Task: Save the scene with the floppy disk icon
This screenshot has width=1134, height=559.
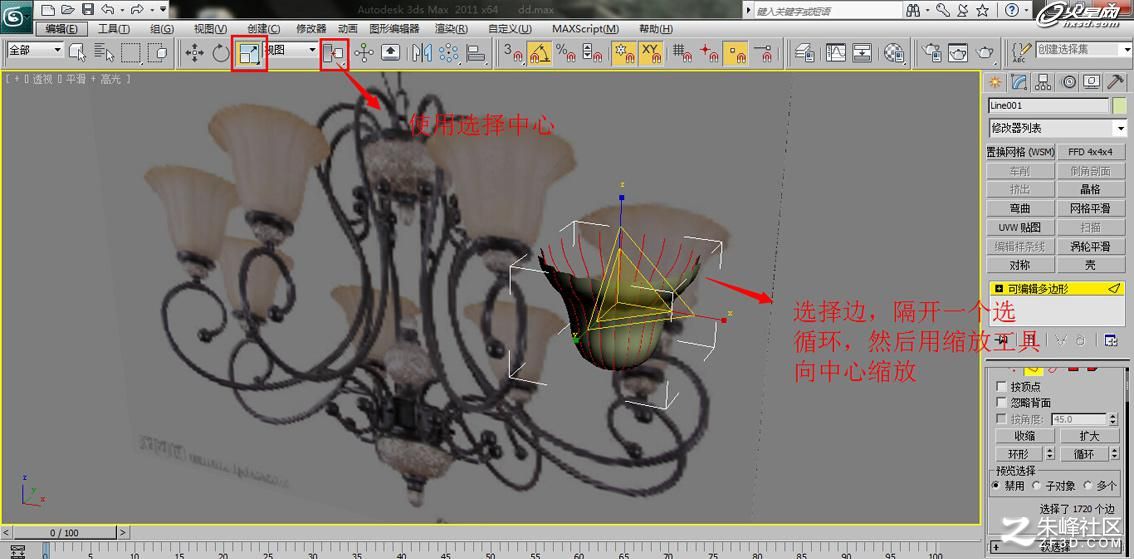Action: pos(88,10)
